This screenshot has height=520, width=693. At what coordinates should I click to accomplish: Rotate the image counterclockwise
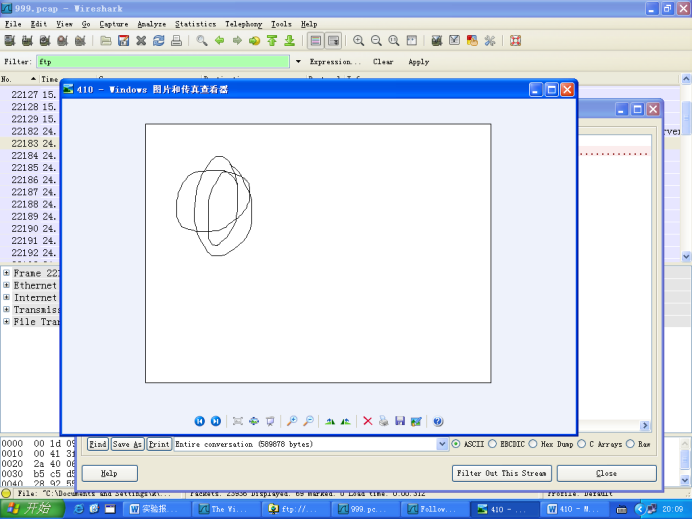(x=346, y=421)
